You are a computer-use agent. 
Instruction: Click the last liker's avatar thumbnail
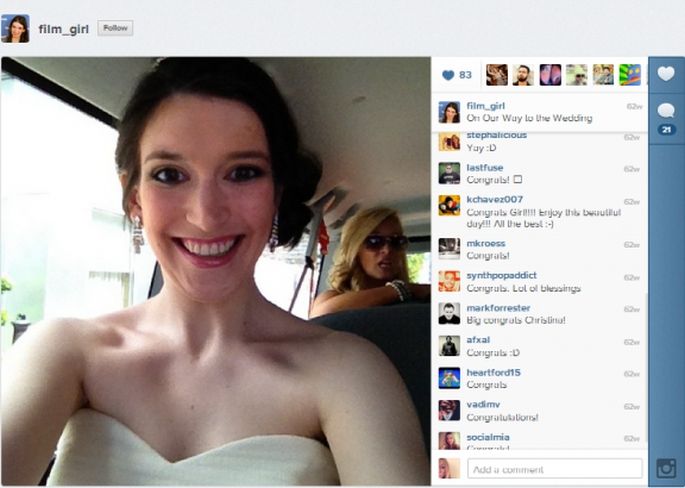point(630,75)
